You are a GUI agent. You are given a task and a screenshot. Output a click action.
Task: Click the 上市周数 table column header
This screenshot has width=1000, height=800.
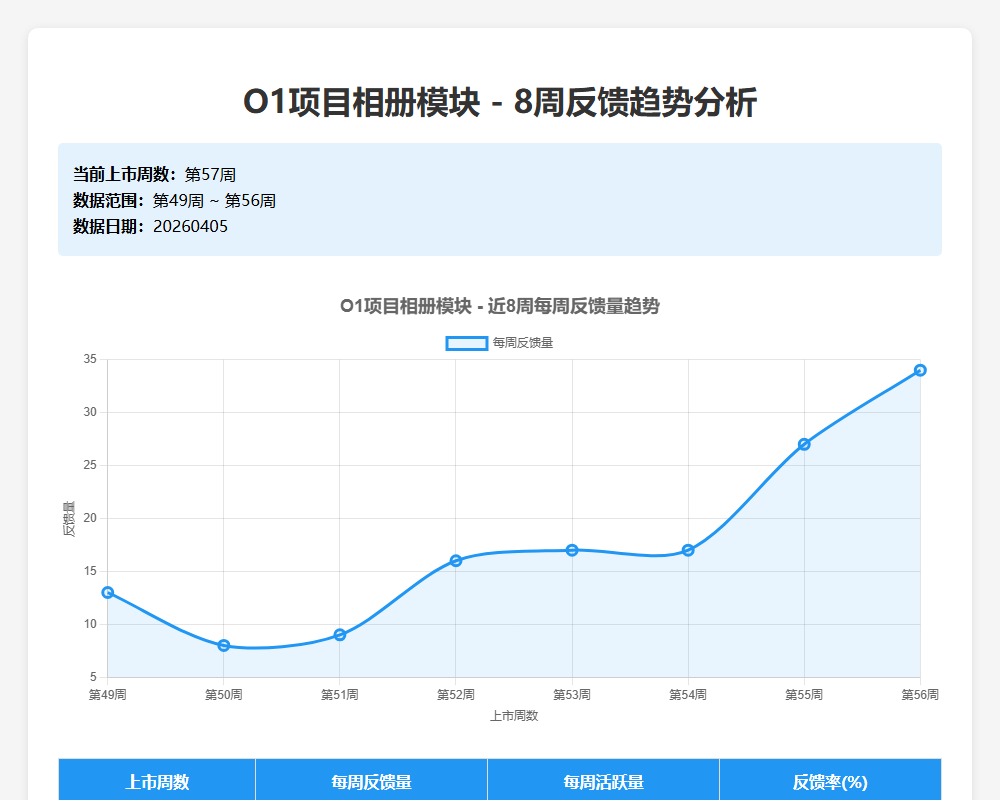157,781
